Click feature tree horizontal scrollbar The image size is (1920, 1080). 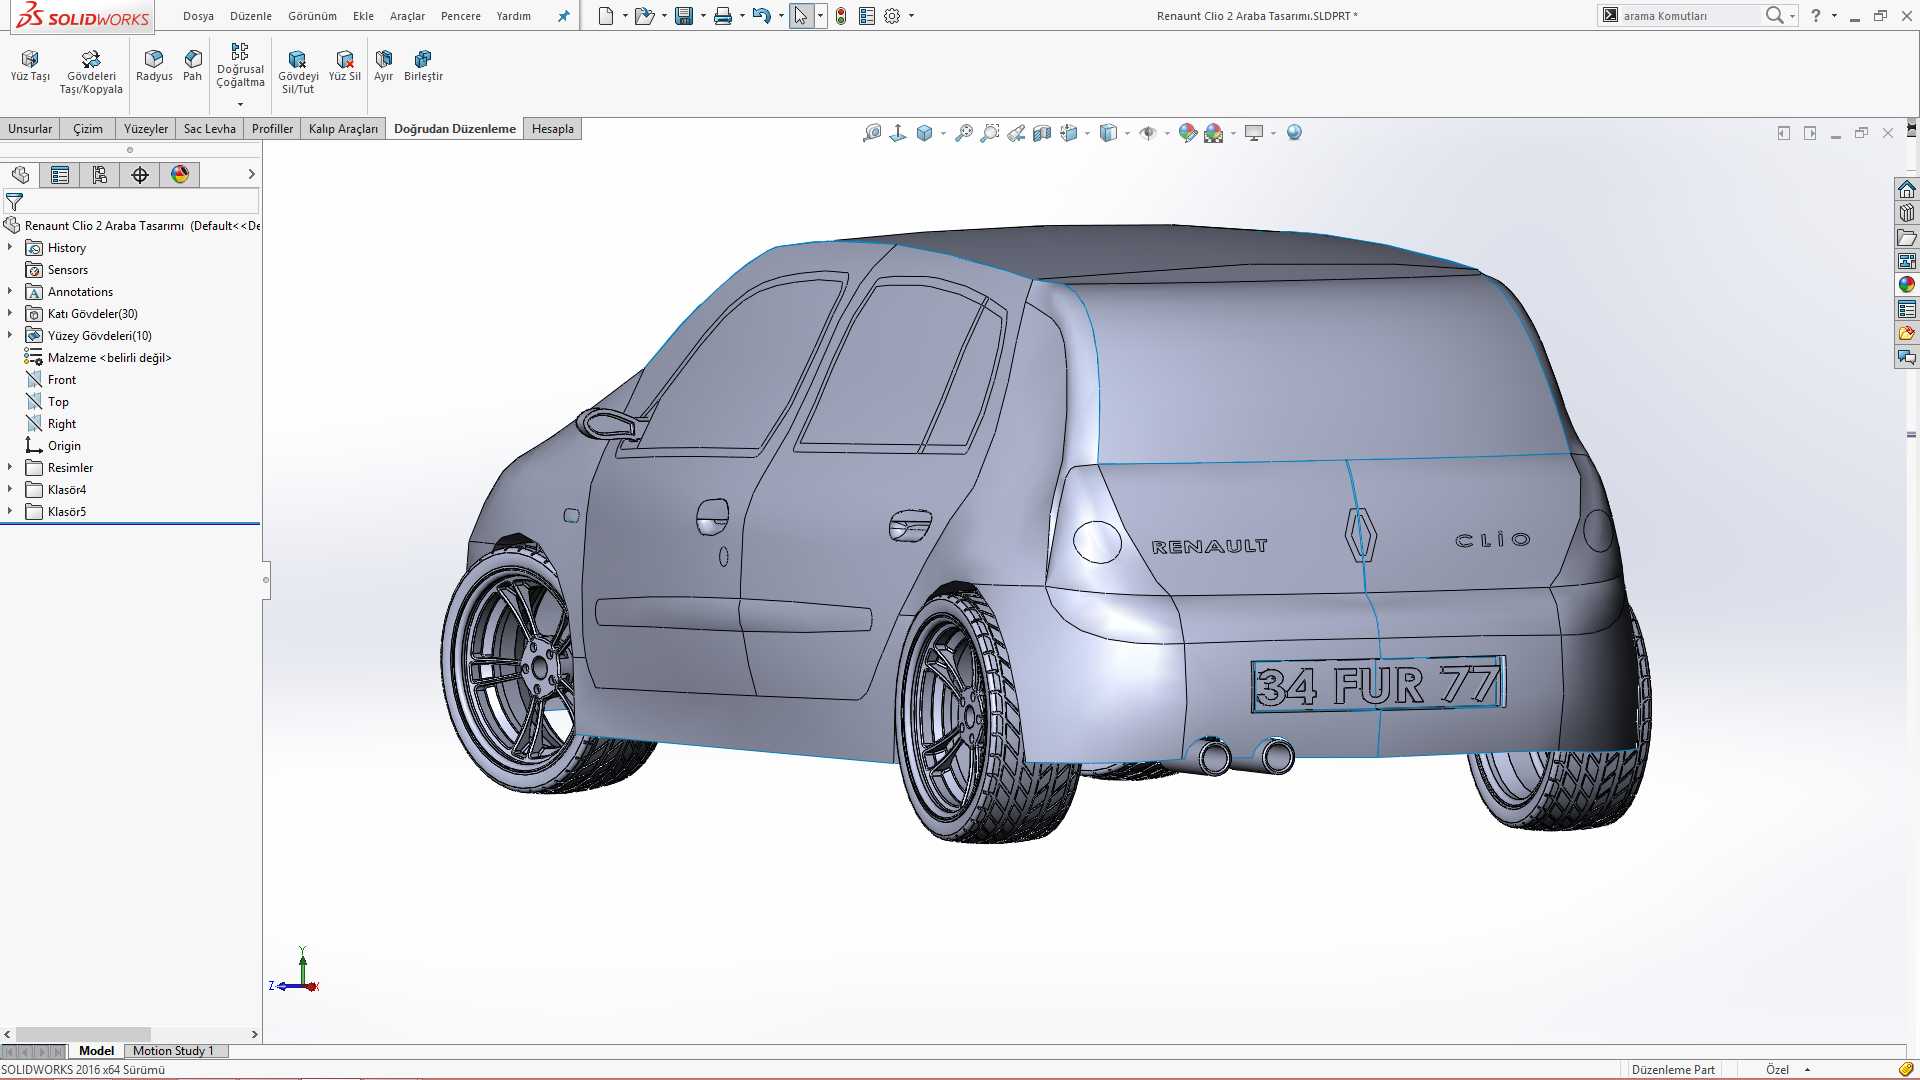pyautogui.click(x=83, y=1034)
